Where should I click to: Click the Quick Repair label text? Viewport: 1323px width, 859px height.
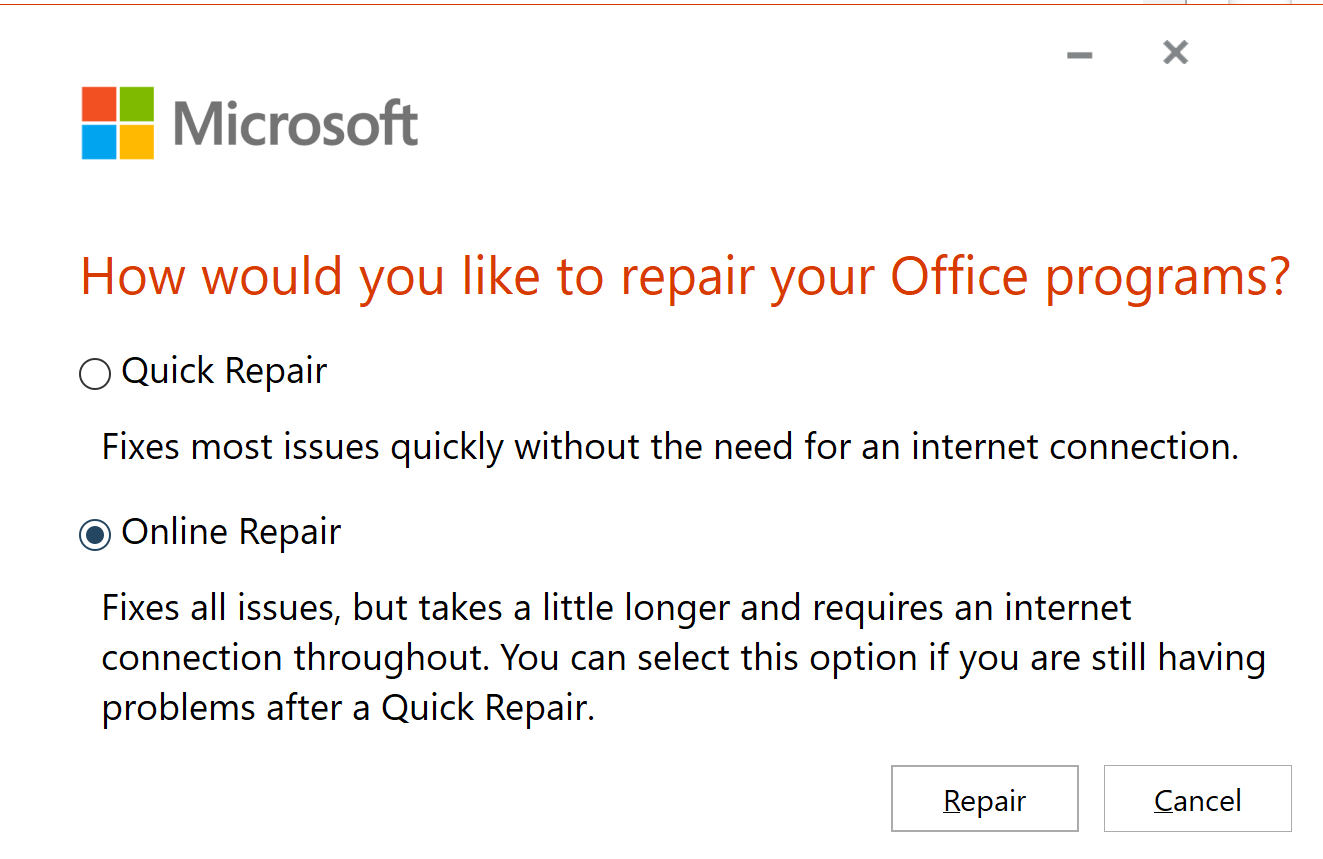pyautogui.click(x=224, y=372)
